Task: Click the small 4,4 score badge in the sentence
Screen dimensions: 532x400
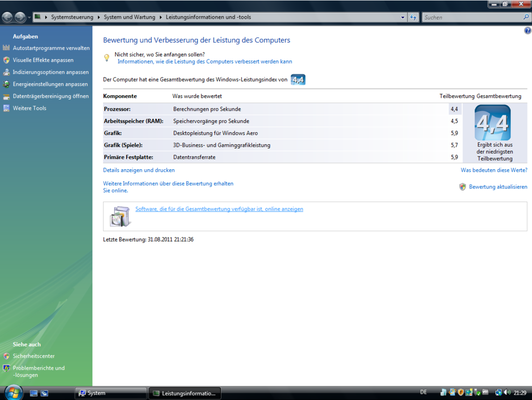Action: 298,80
